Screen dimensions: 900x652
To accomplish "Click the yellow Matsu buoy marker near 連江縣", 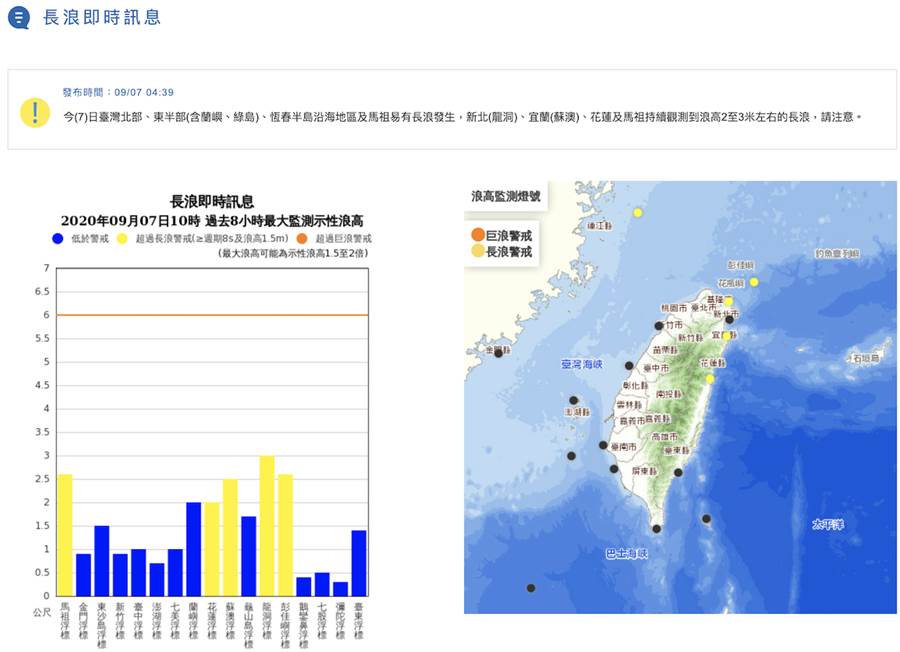I will [x=638, y=213].
